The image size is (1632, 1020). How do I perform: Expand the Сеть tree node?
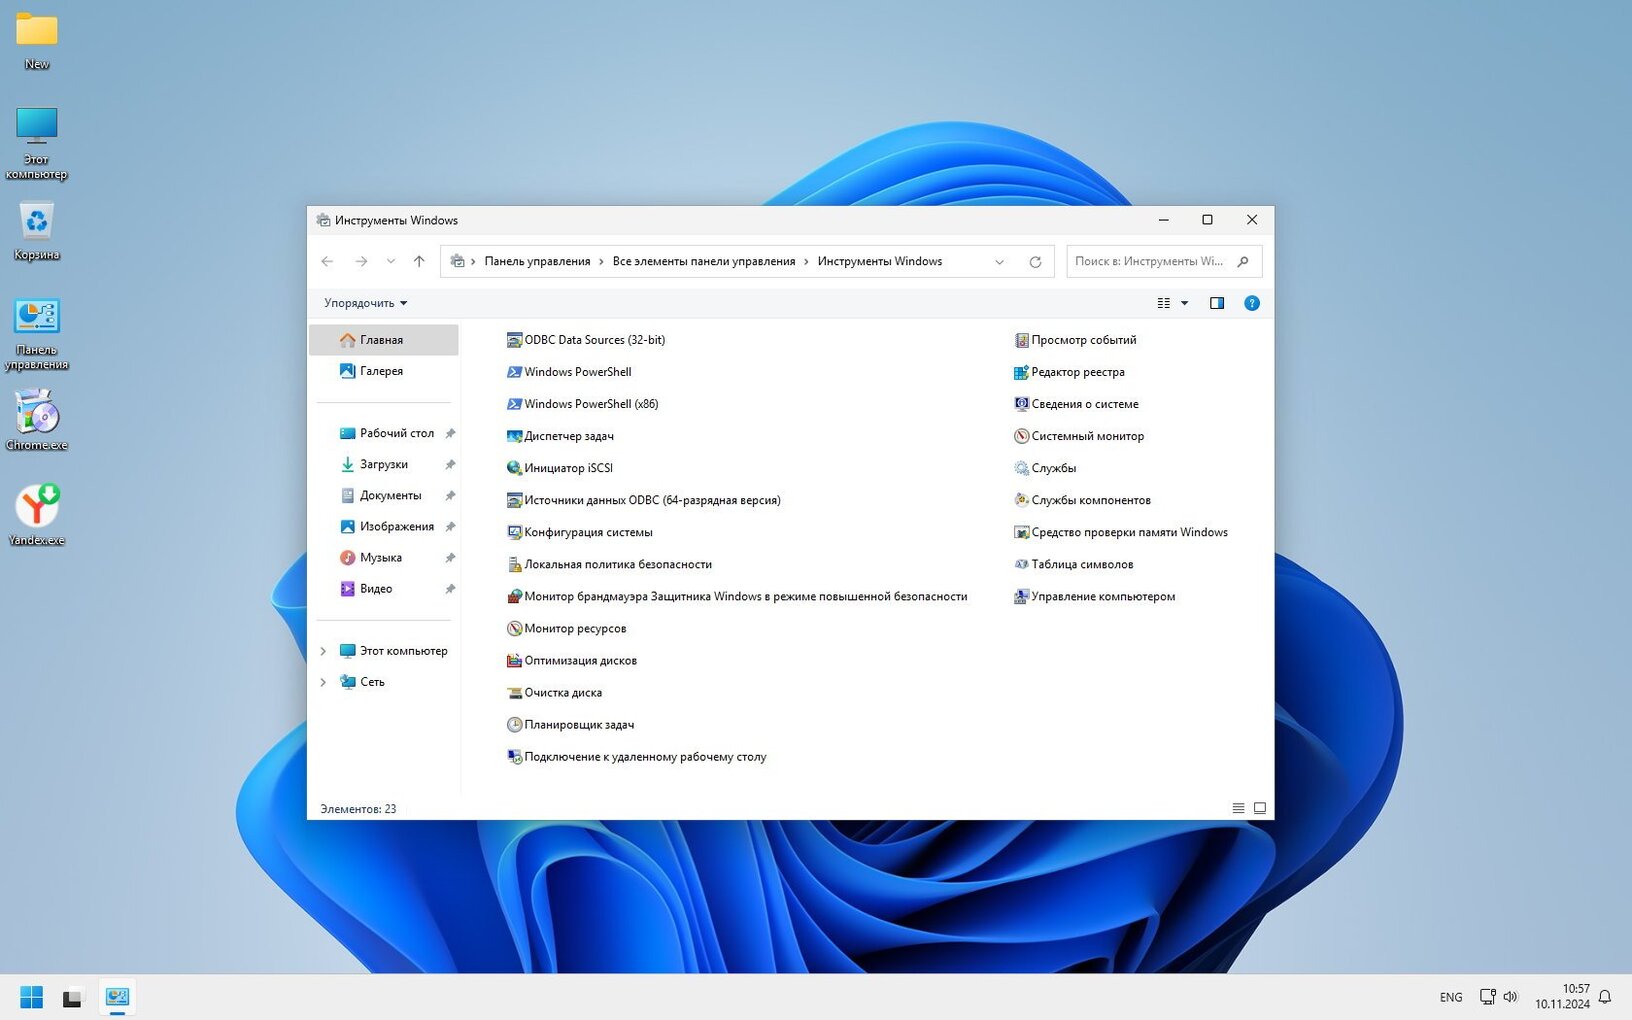click(x=323, y=682)
